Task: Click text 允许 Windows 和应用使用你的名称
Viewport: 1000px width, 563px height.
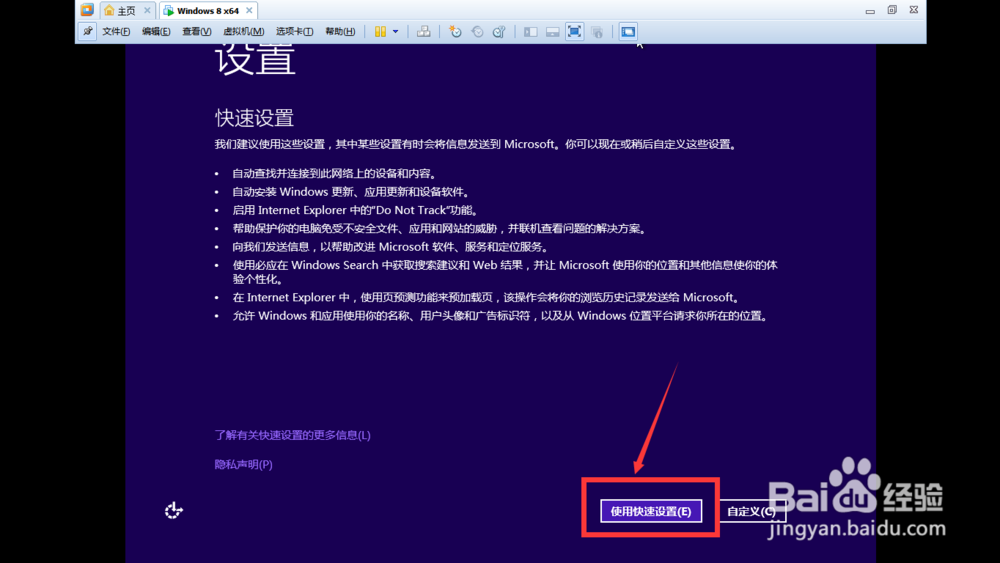Action: (x=501, y=316)
